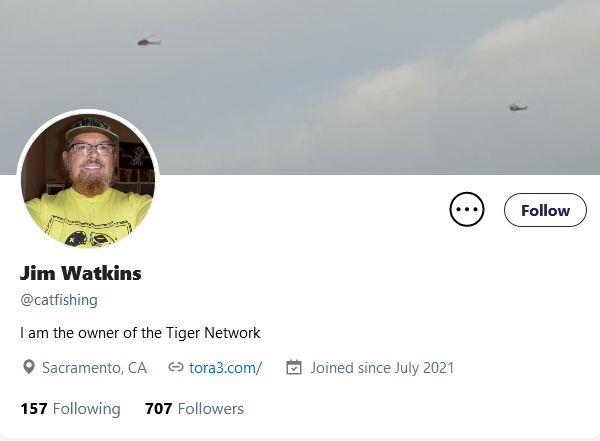
Task: Click the Sacramento, CA location text
Action: pyautogui.click(x=94, y=368)
